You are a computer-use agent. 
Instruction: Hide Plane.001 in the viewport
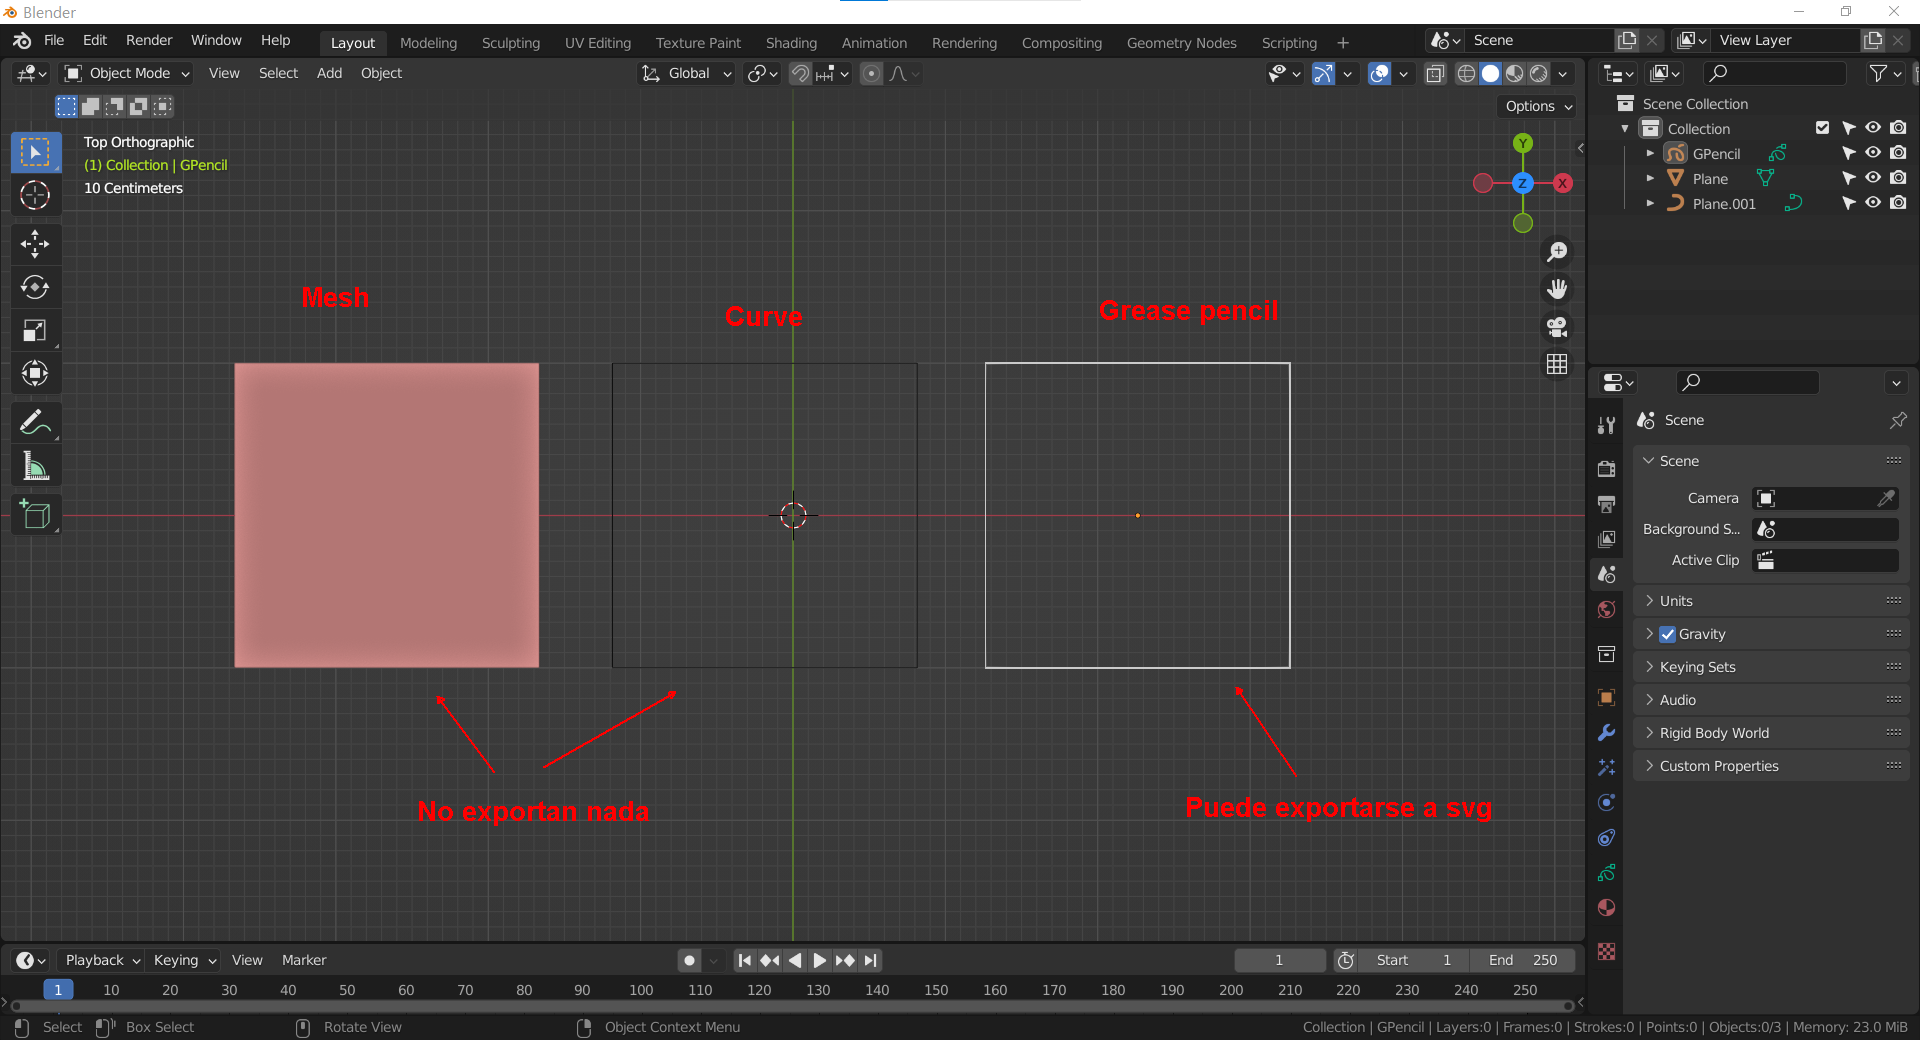(1873, 203)
